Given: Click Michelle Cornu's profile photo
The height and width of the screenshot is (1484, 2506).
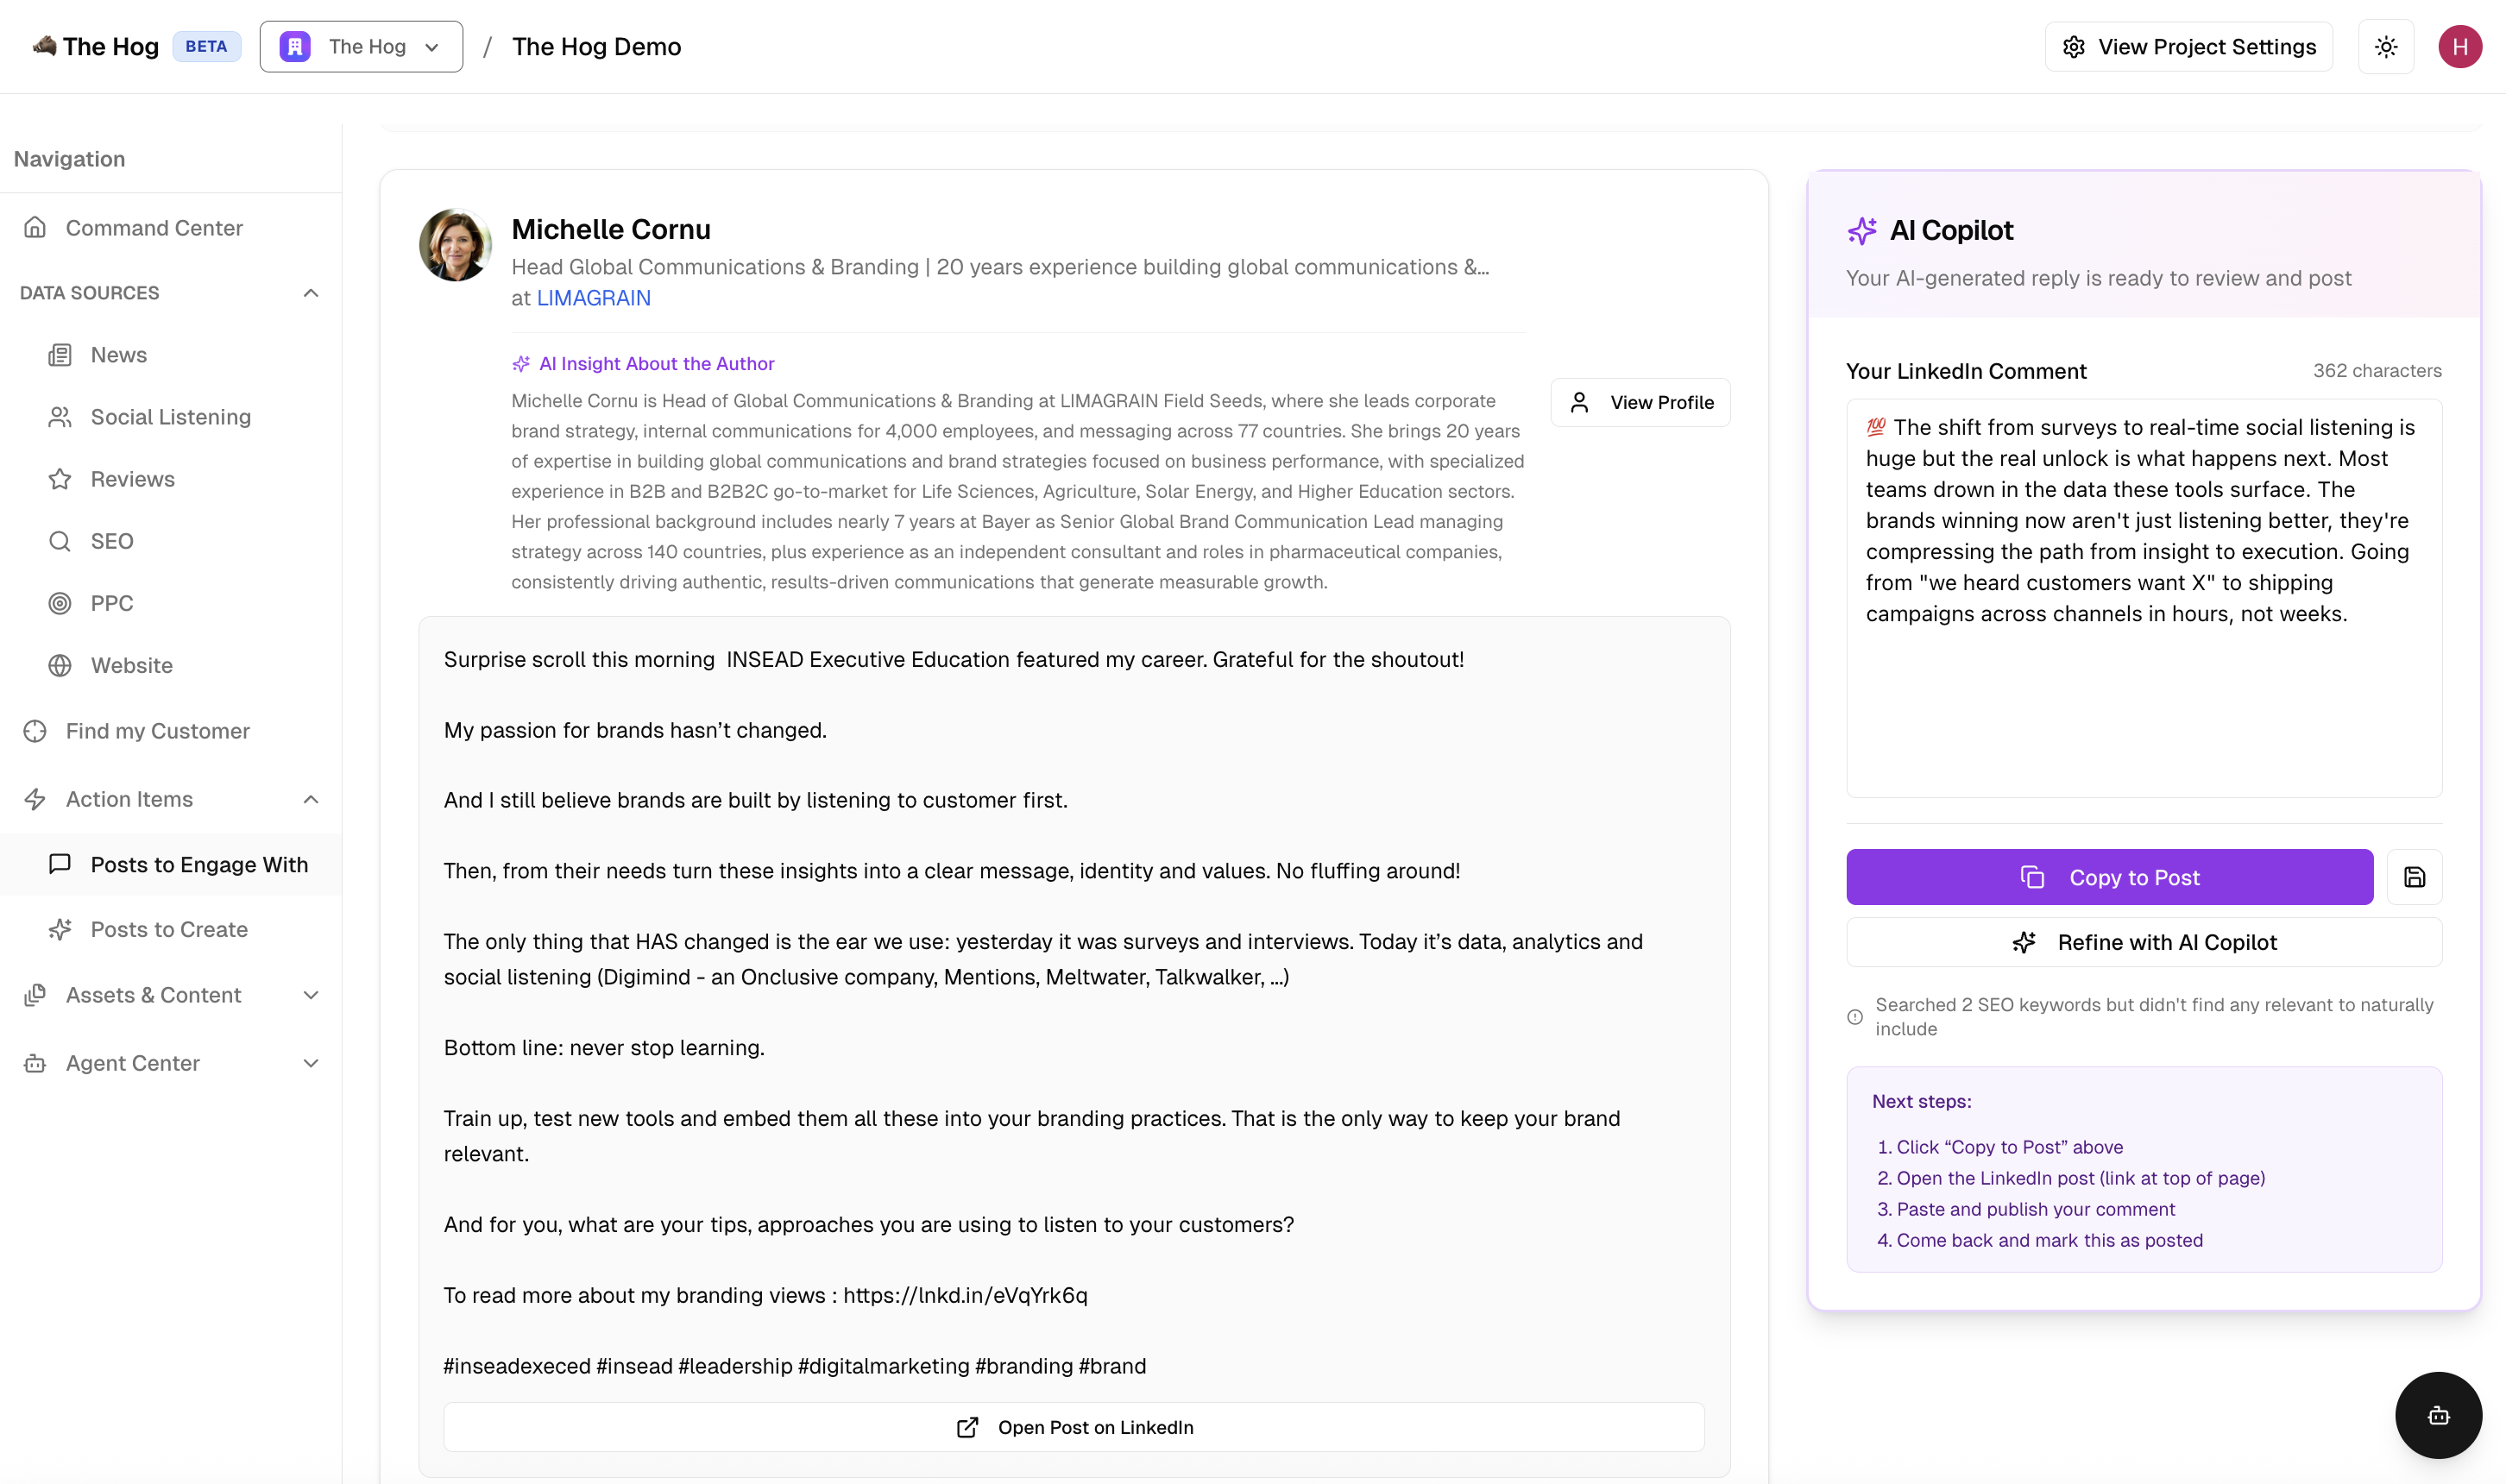Looking at the screenshot, I should (455, 245).
